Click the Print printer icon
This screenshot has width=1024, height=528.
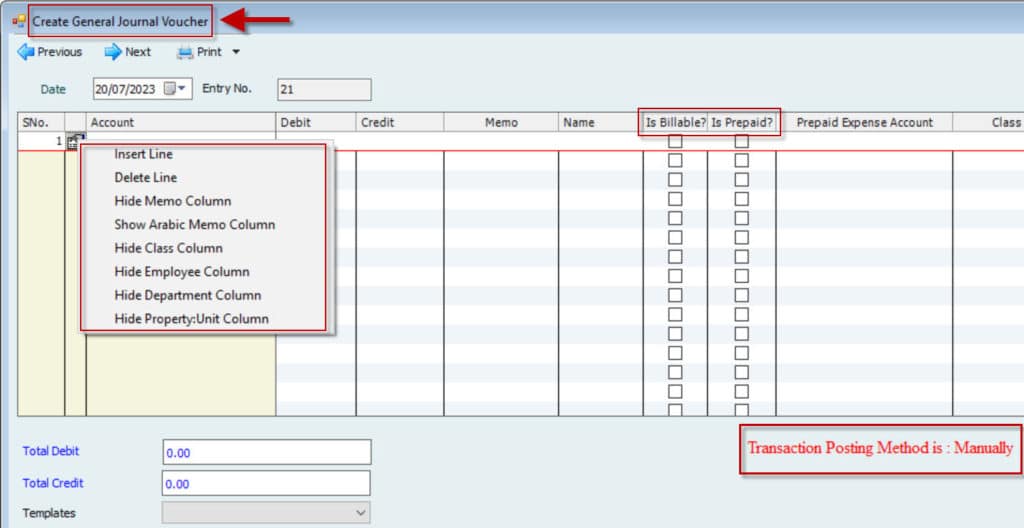[x=185, y=52]
